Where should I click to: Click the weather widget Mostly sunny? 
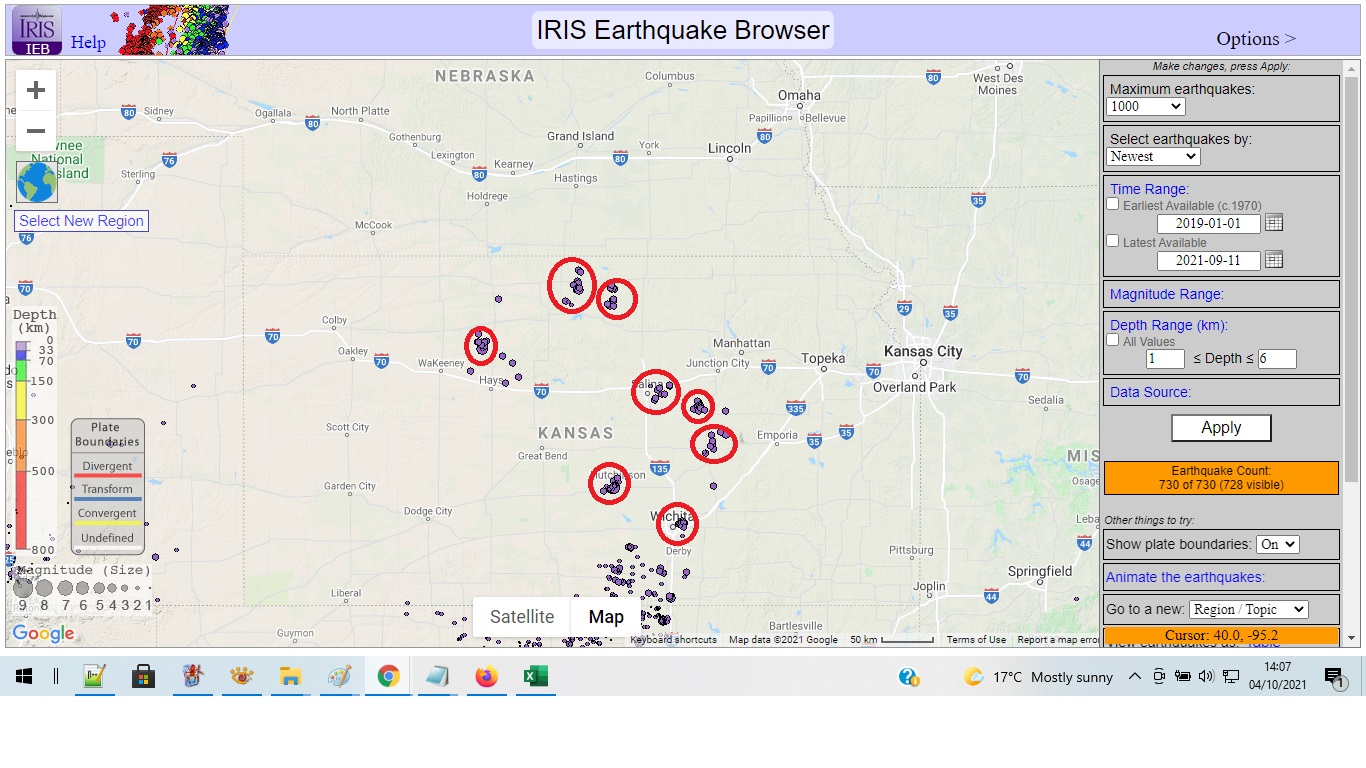pos(1039,677)
